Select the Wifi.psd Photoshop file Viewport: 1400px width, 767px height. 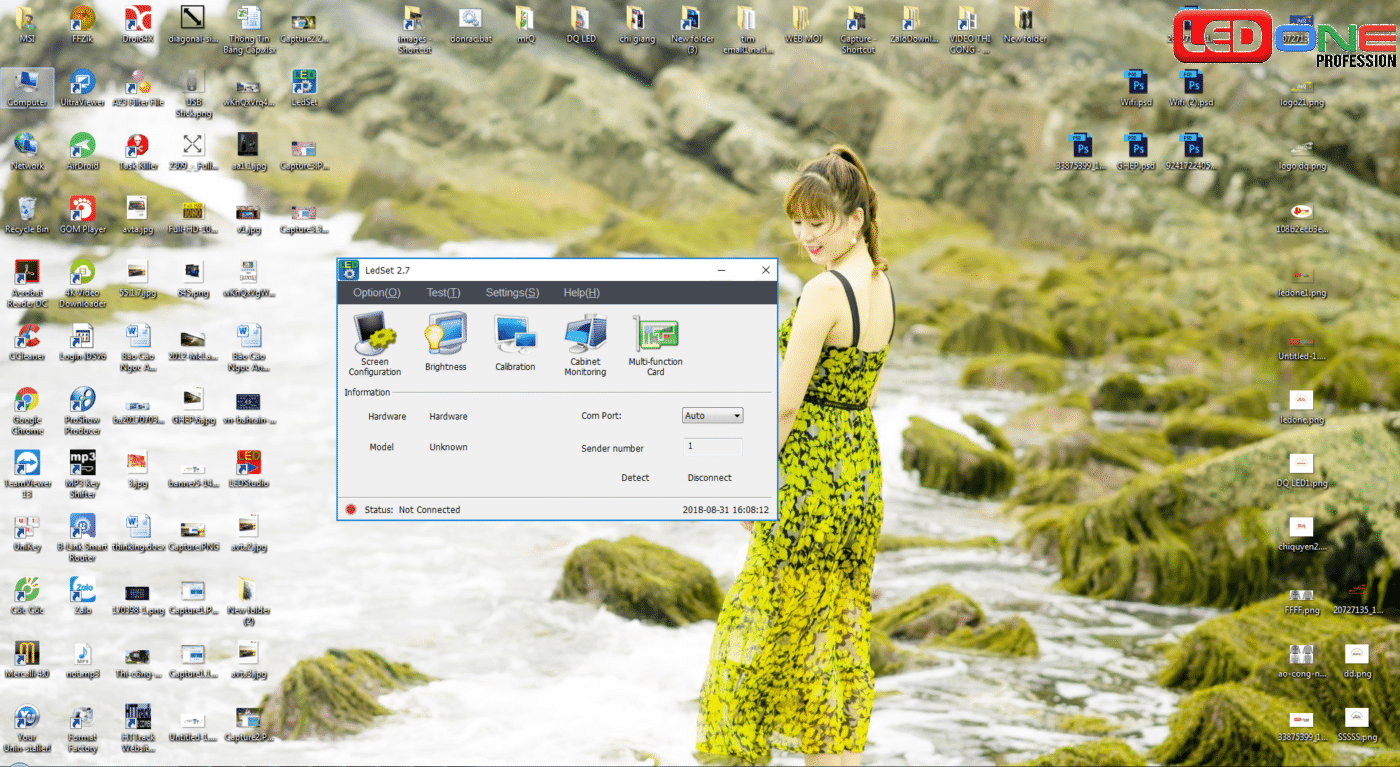(x=1135, y=88)
